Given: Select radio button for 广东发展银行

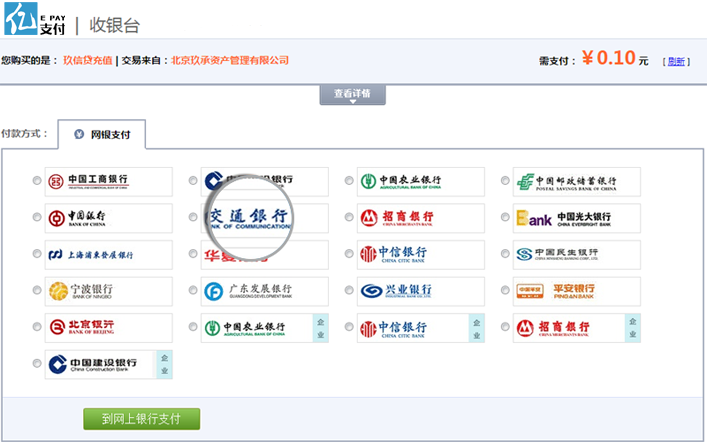Looking at the screenshot, I should coord(193,290).
